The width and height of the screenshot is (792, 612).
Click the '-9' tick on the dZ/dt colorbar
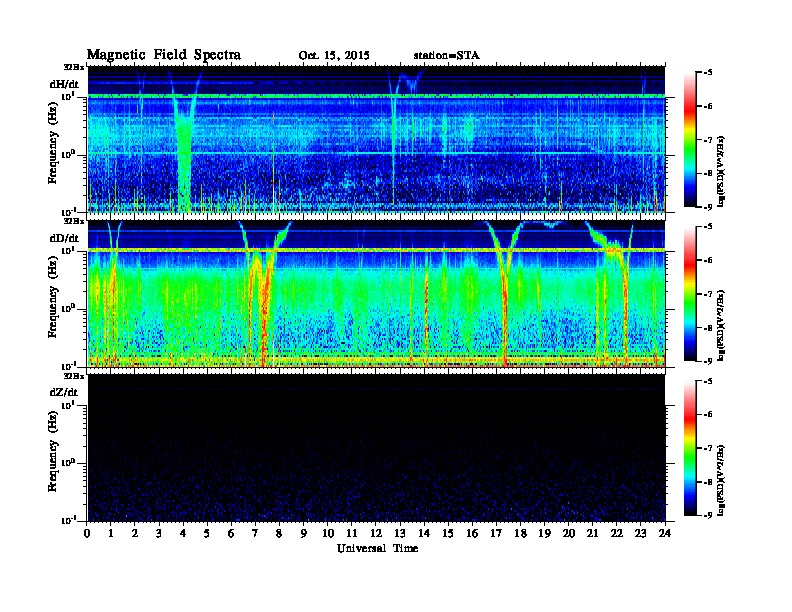coord(708,515)
